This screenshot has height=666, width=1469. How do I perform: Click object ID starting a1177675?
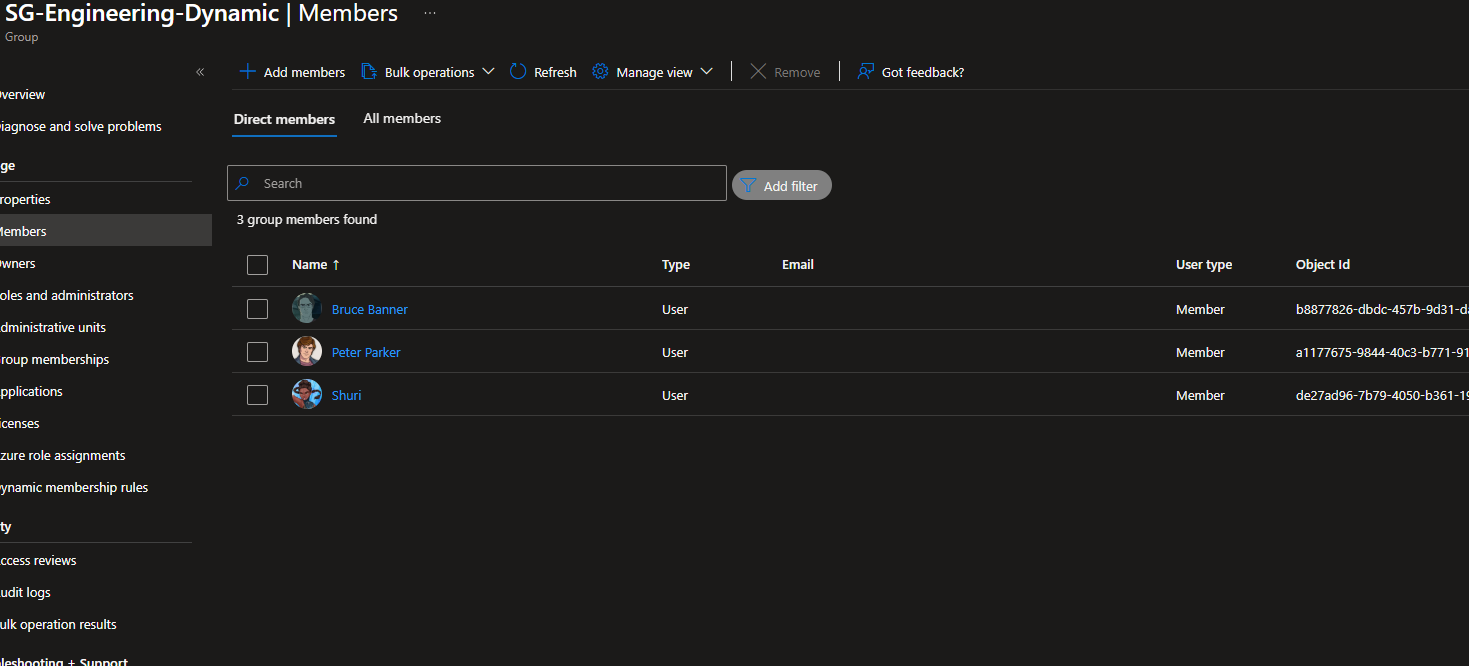1382,352
